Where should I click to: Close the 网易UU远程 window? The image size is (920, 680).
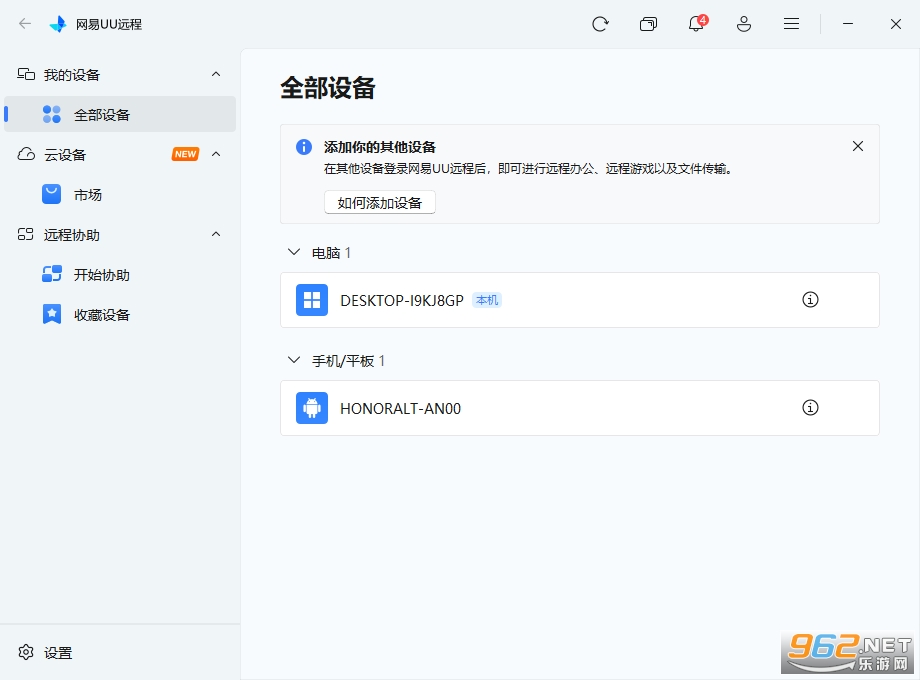pyautogui.click(x=895, y=24)
